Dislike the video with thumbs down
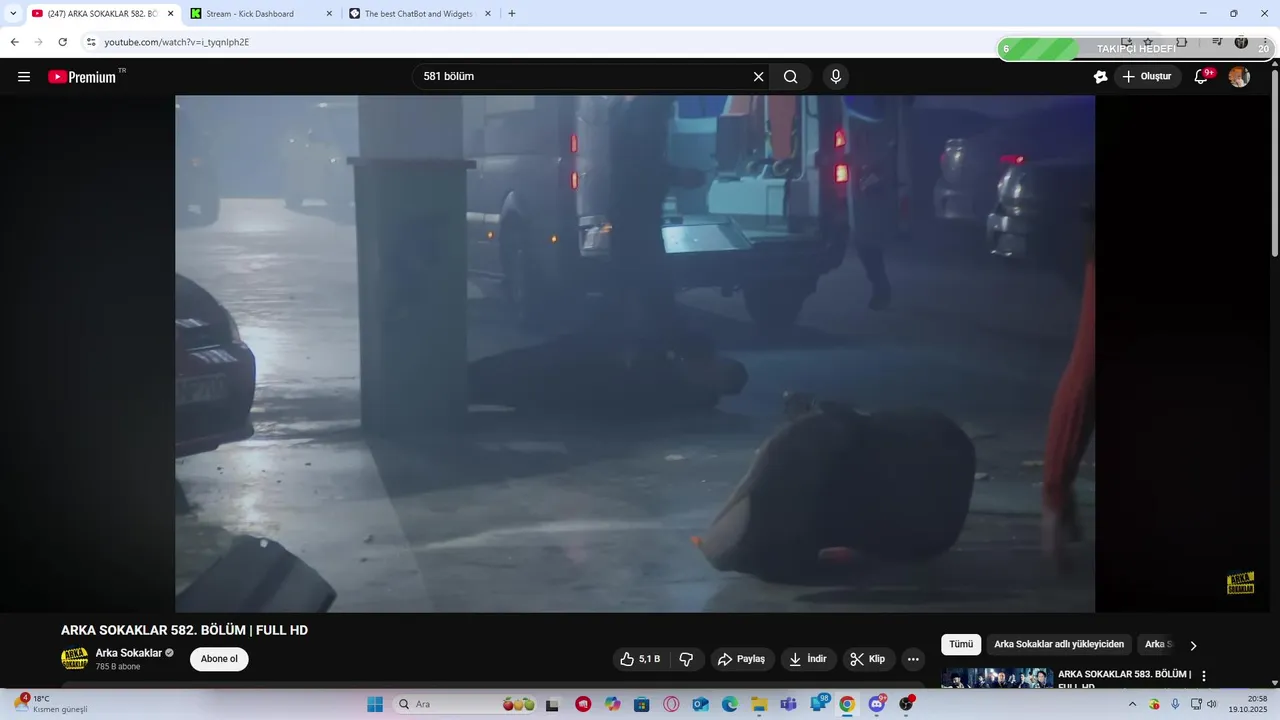 (x=686, y=659)
